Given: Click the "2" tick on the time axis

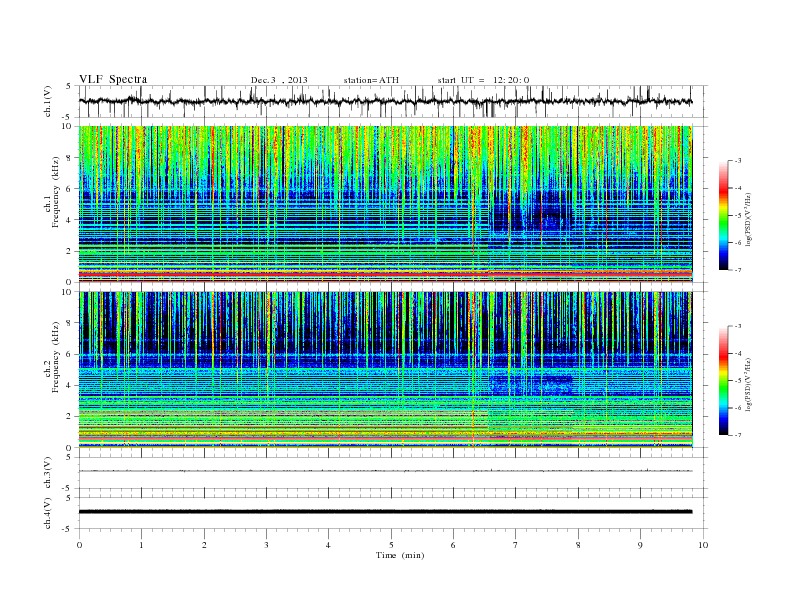Looking at the screenshot, I should click(x=204, y=545).
